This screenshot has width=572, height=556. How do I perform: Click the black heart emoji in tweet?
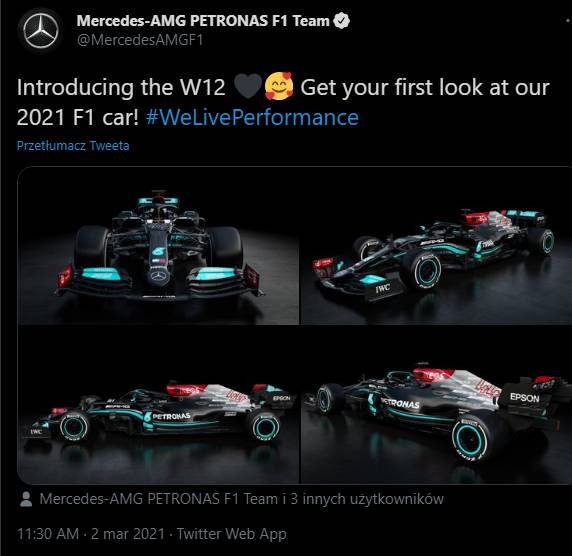point(248,86)
